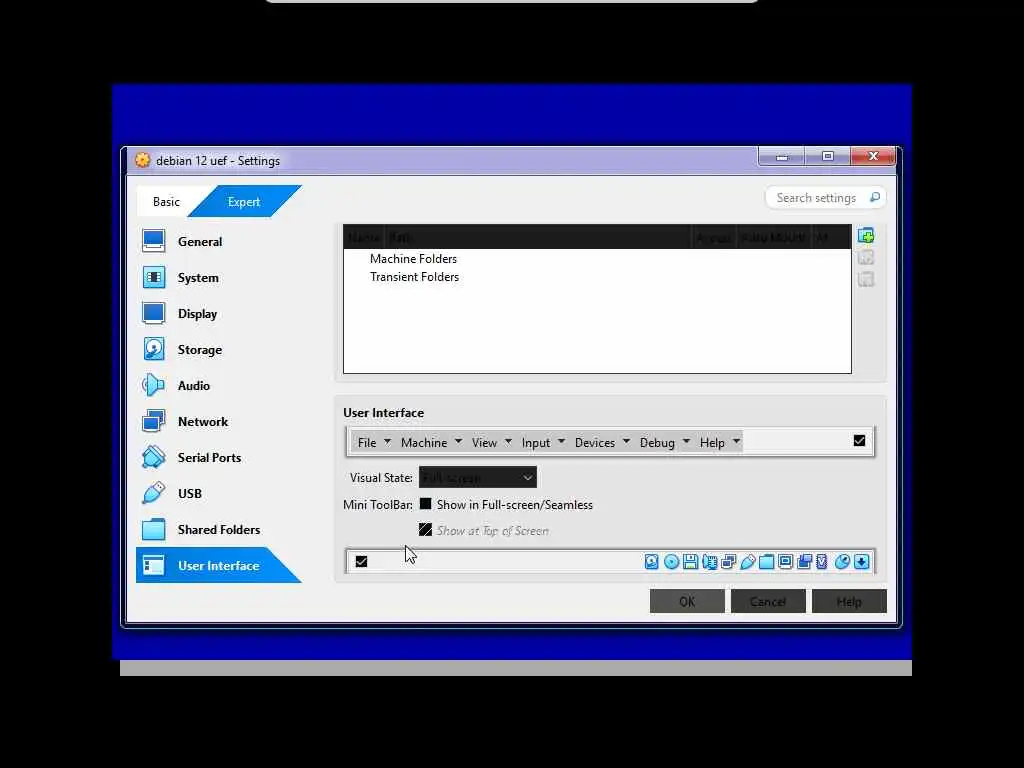1024x768 pixels.
Task: Enable Show in Full-screen/Seamless checkbox
Action: 425,504
